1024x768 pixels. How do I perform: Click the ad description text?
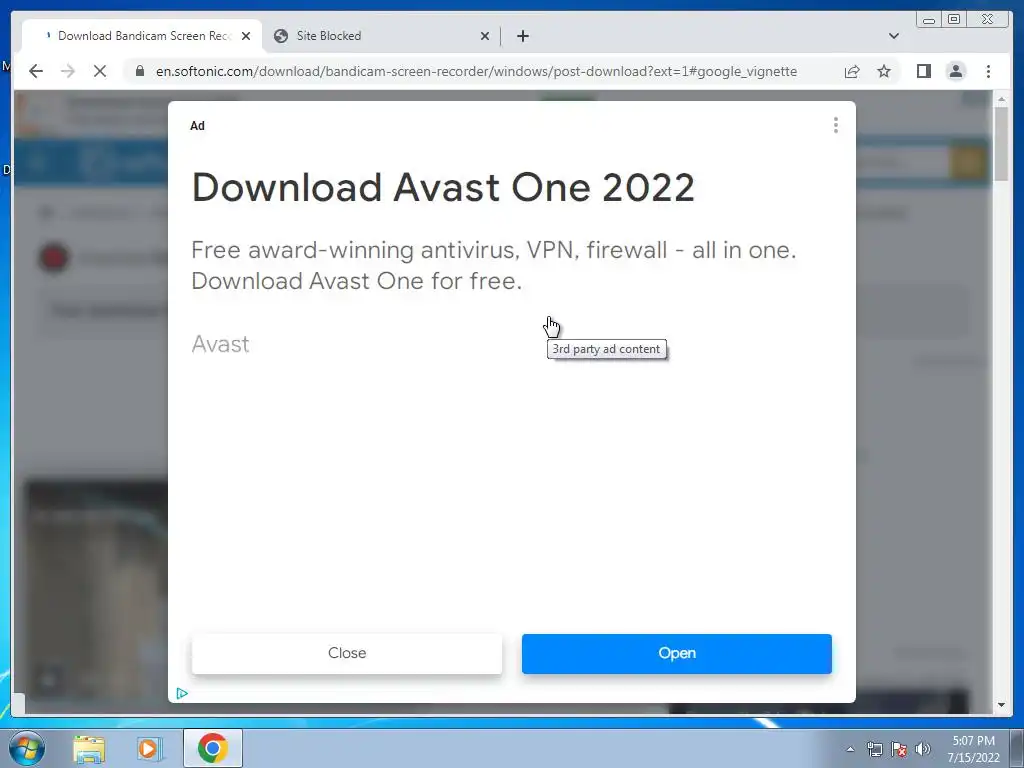tap(494, 265)
